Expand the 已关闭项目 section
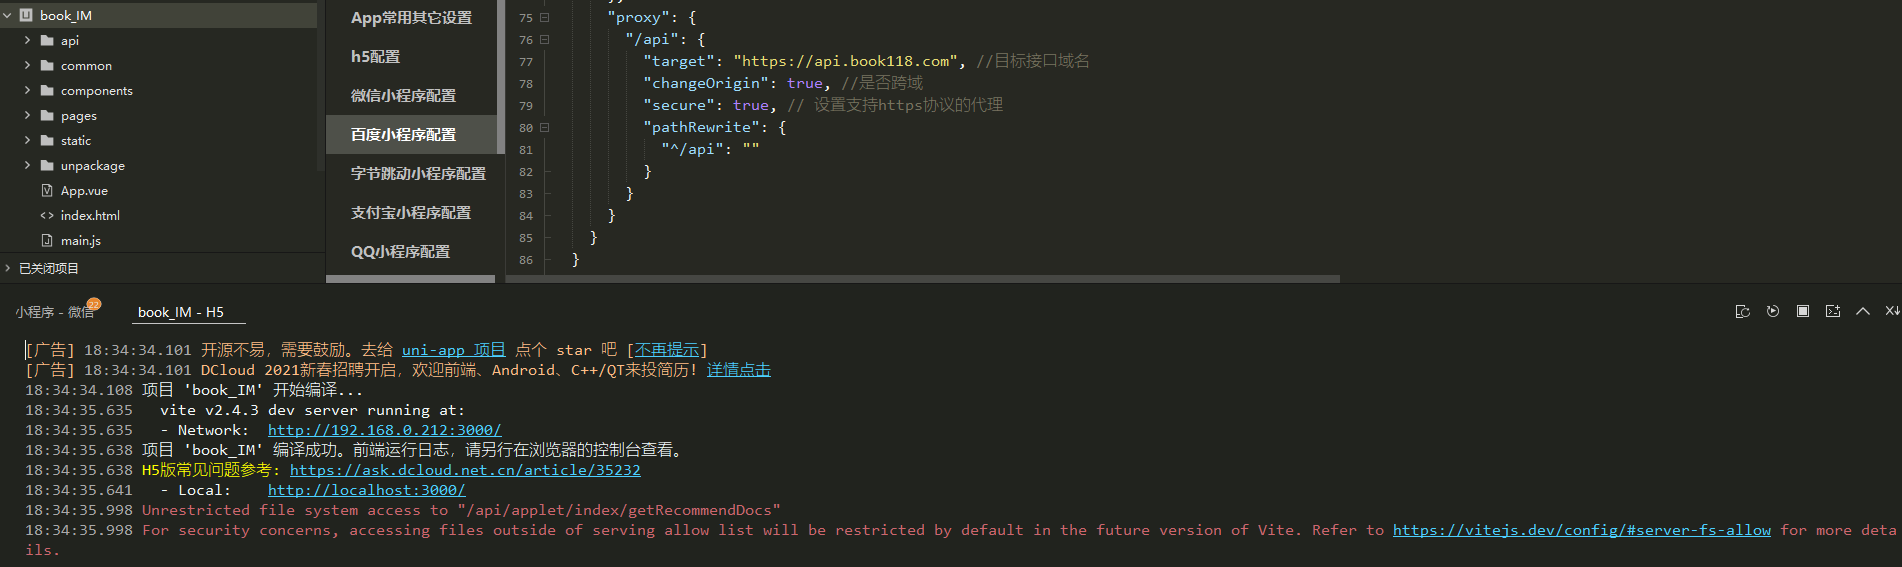Viewport: 1902px width, 567px height. tap(8, 268)
